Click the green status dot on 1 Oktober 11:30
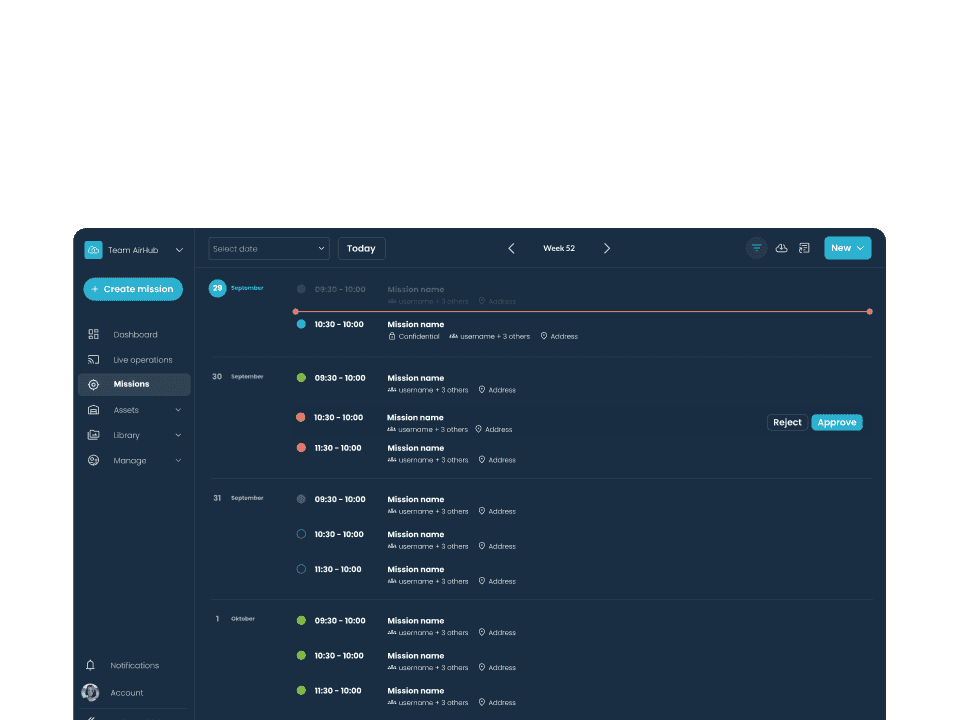This screenshot has height=720, width=958. (301, 691)
